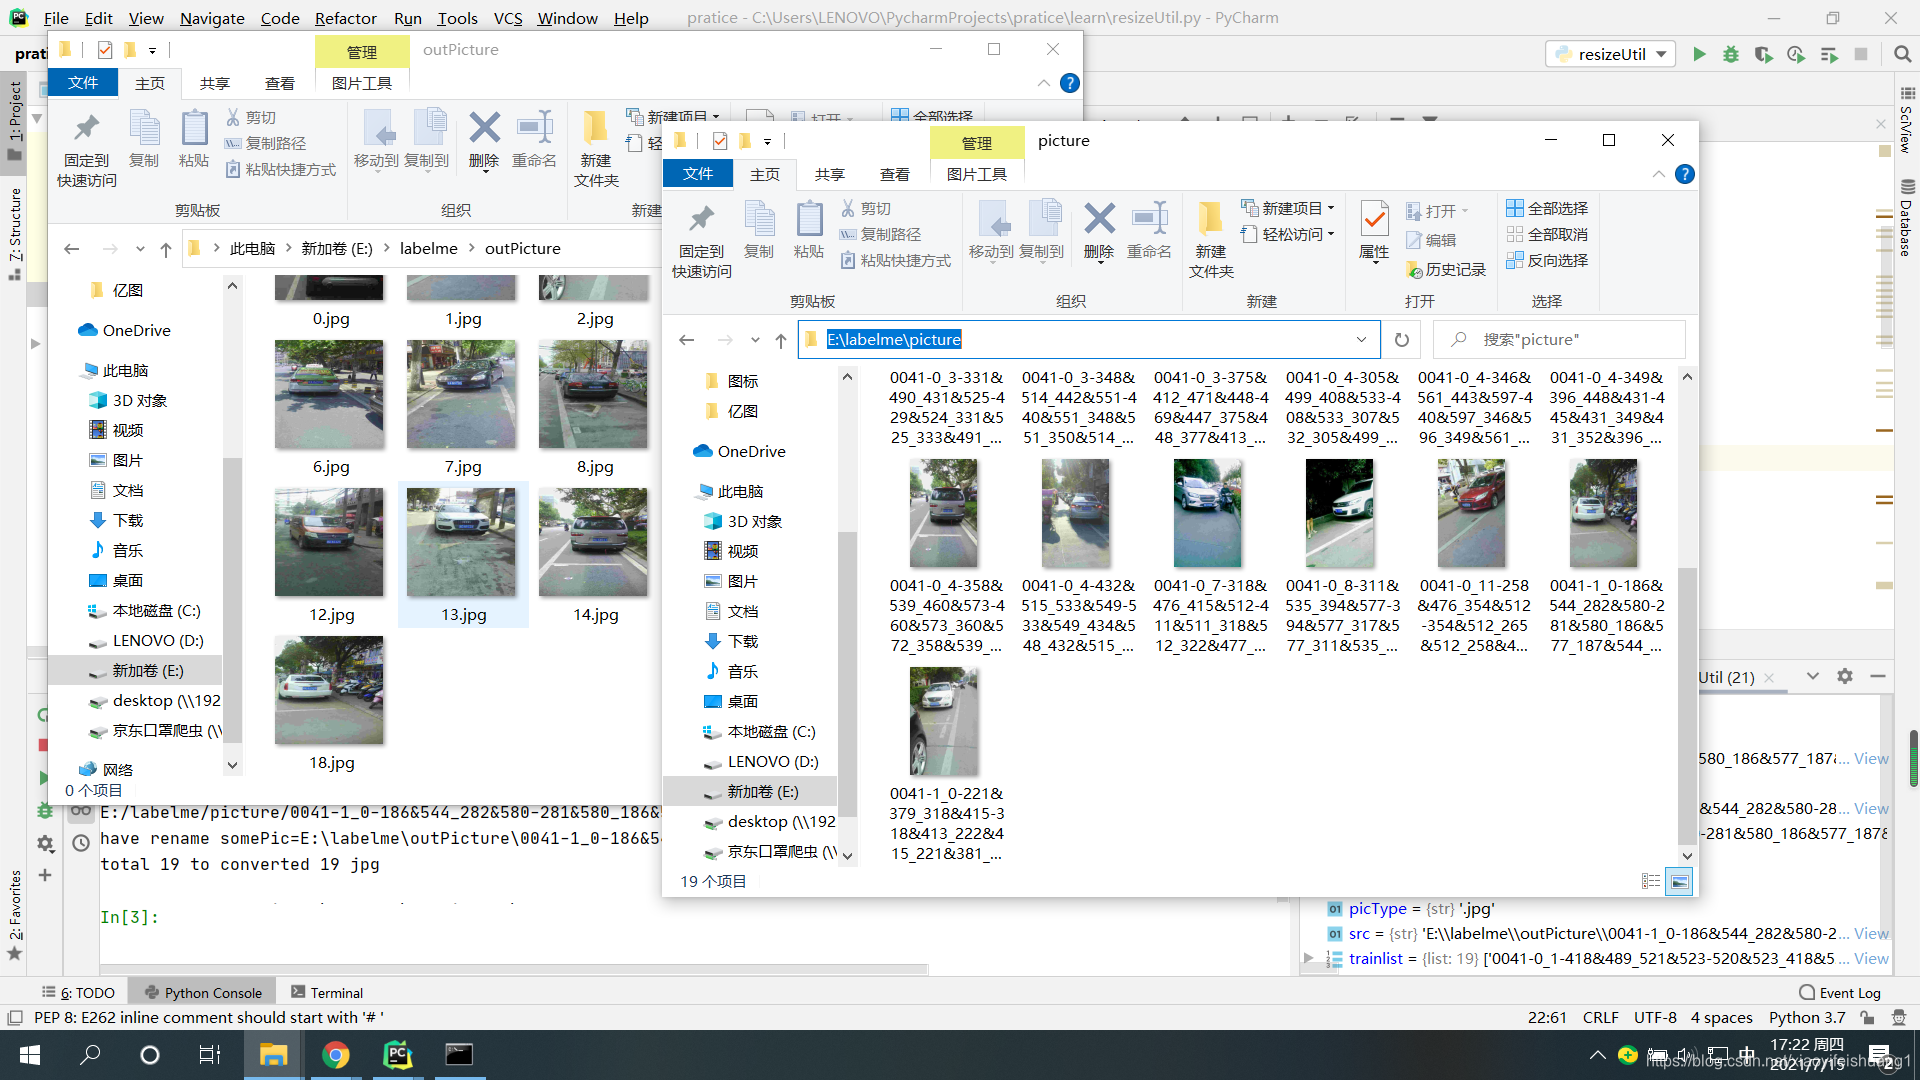Open PyCharm Search Everywhere magnifier icon

1902,54
